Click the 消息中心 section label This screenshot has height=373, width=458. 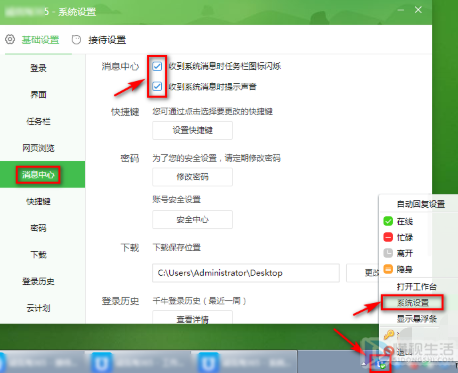[120, 66]
